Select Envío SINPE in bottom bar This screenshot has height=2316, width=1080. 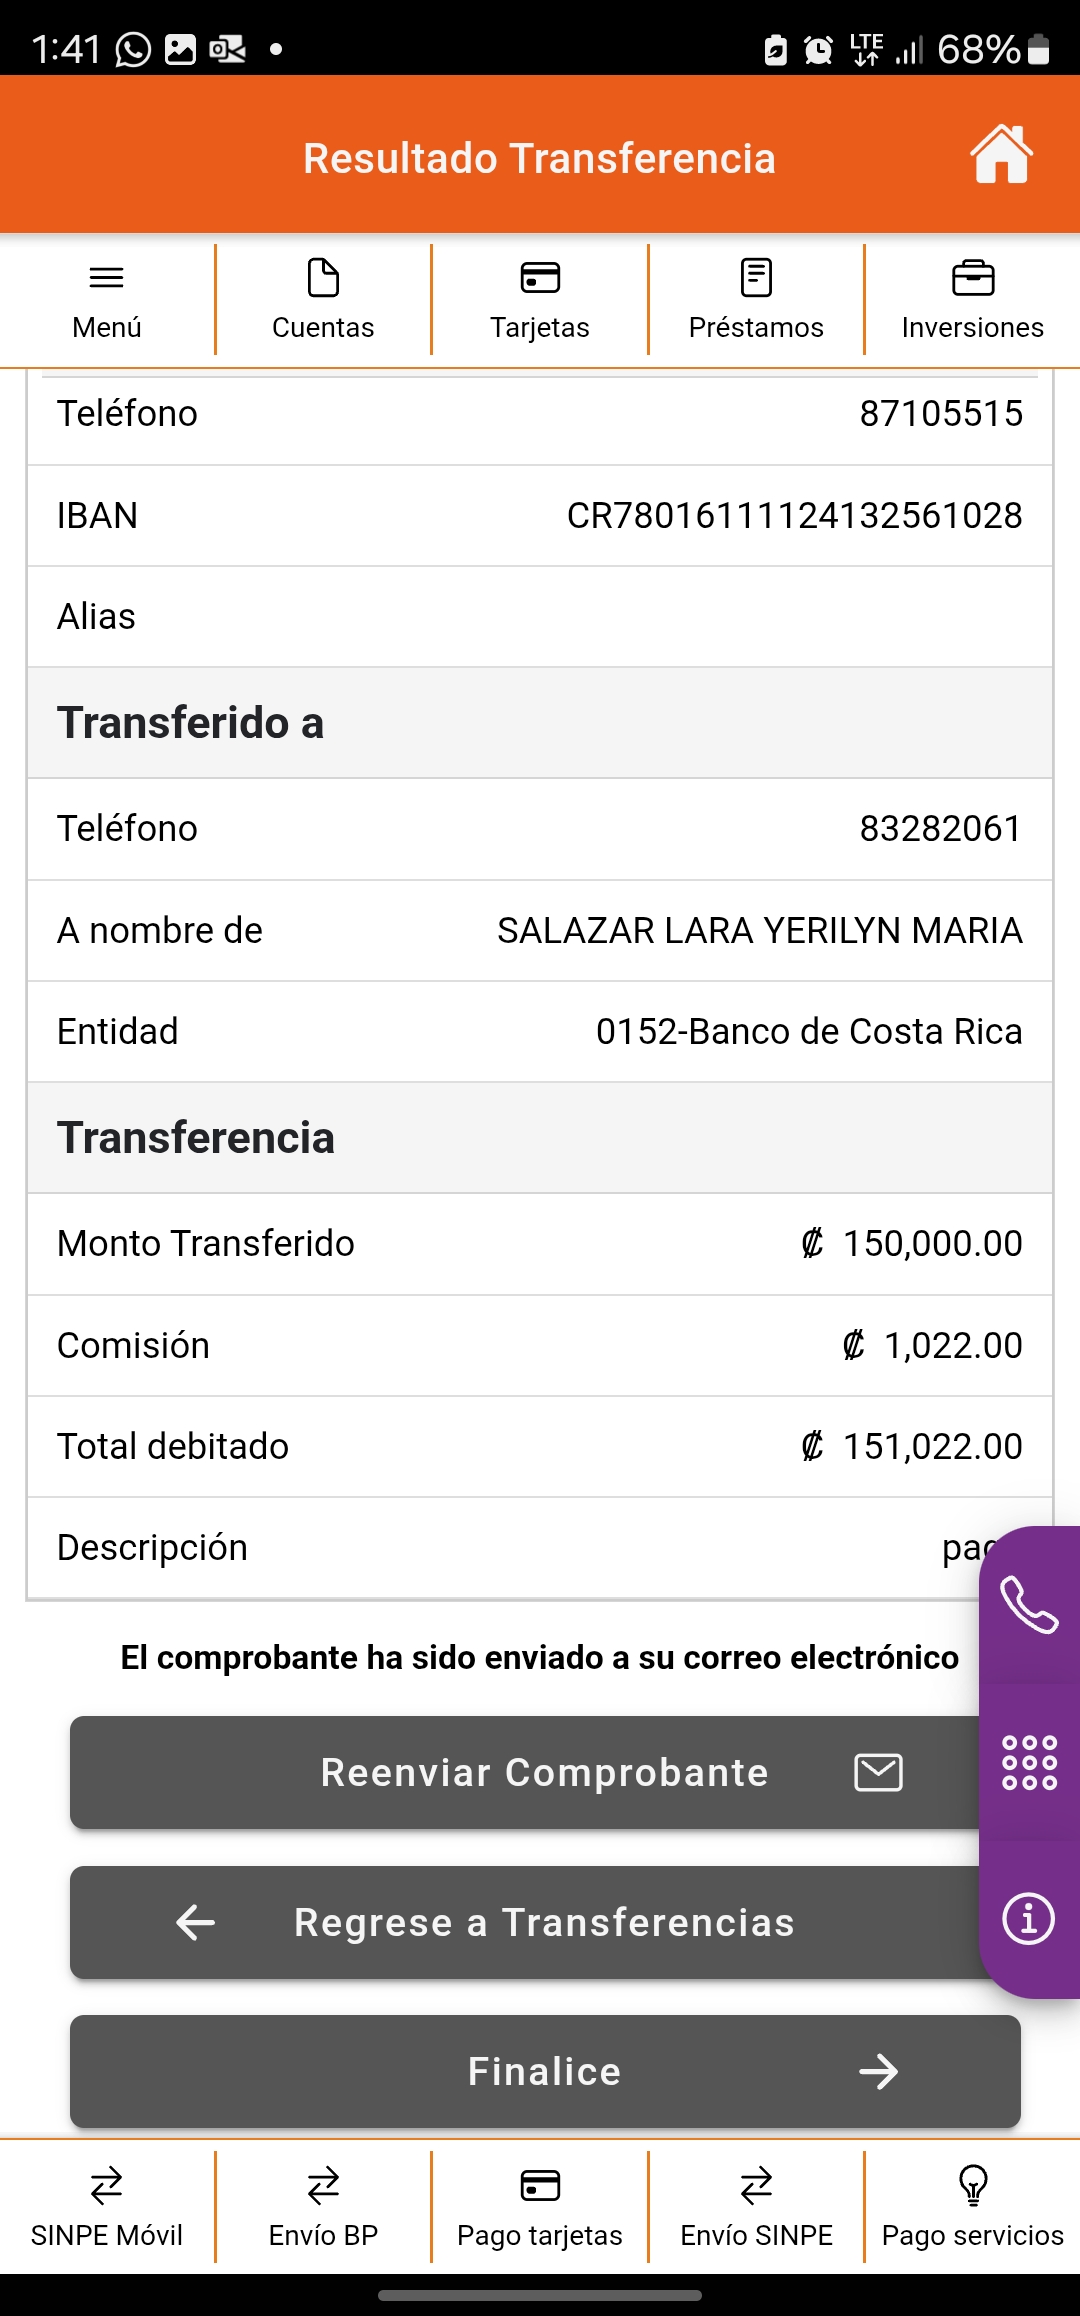pos(756,2206)
